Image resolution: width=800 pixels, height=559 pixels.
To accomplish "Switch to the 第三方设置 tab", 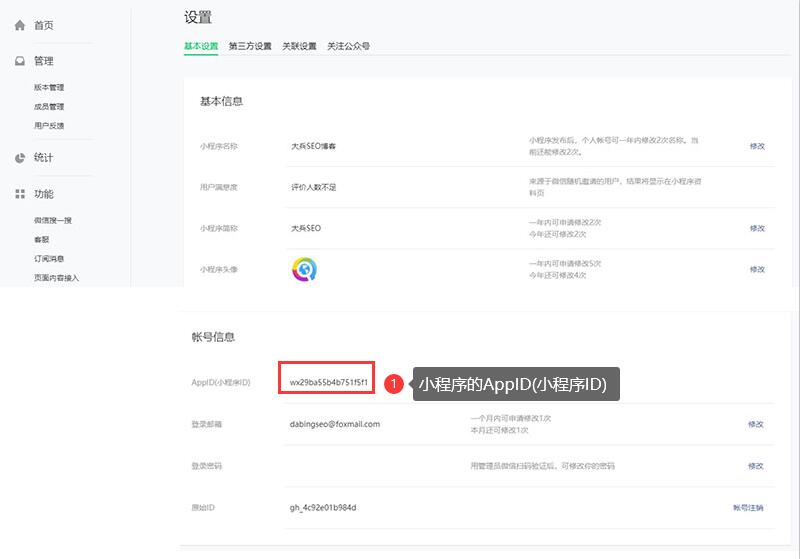I will point(250,46).
